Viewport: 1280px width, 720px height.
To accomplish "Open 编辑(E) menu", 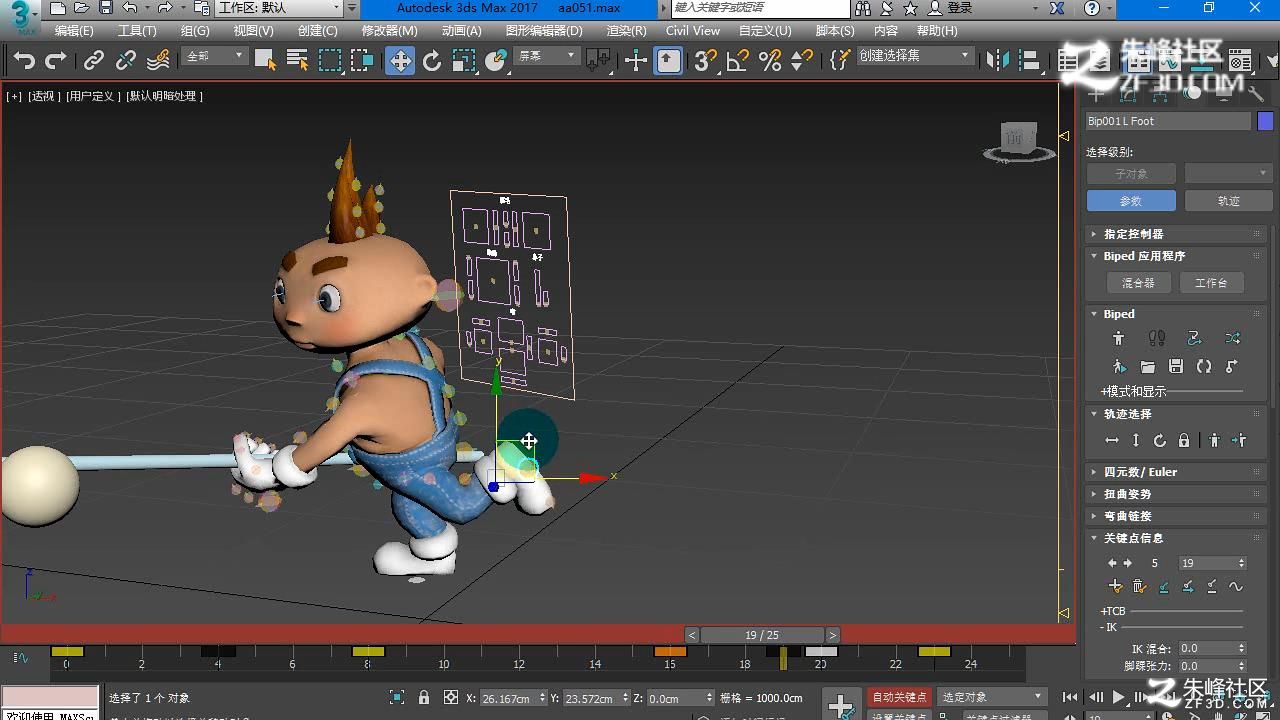I will tap(74, 31).
